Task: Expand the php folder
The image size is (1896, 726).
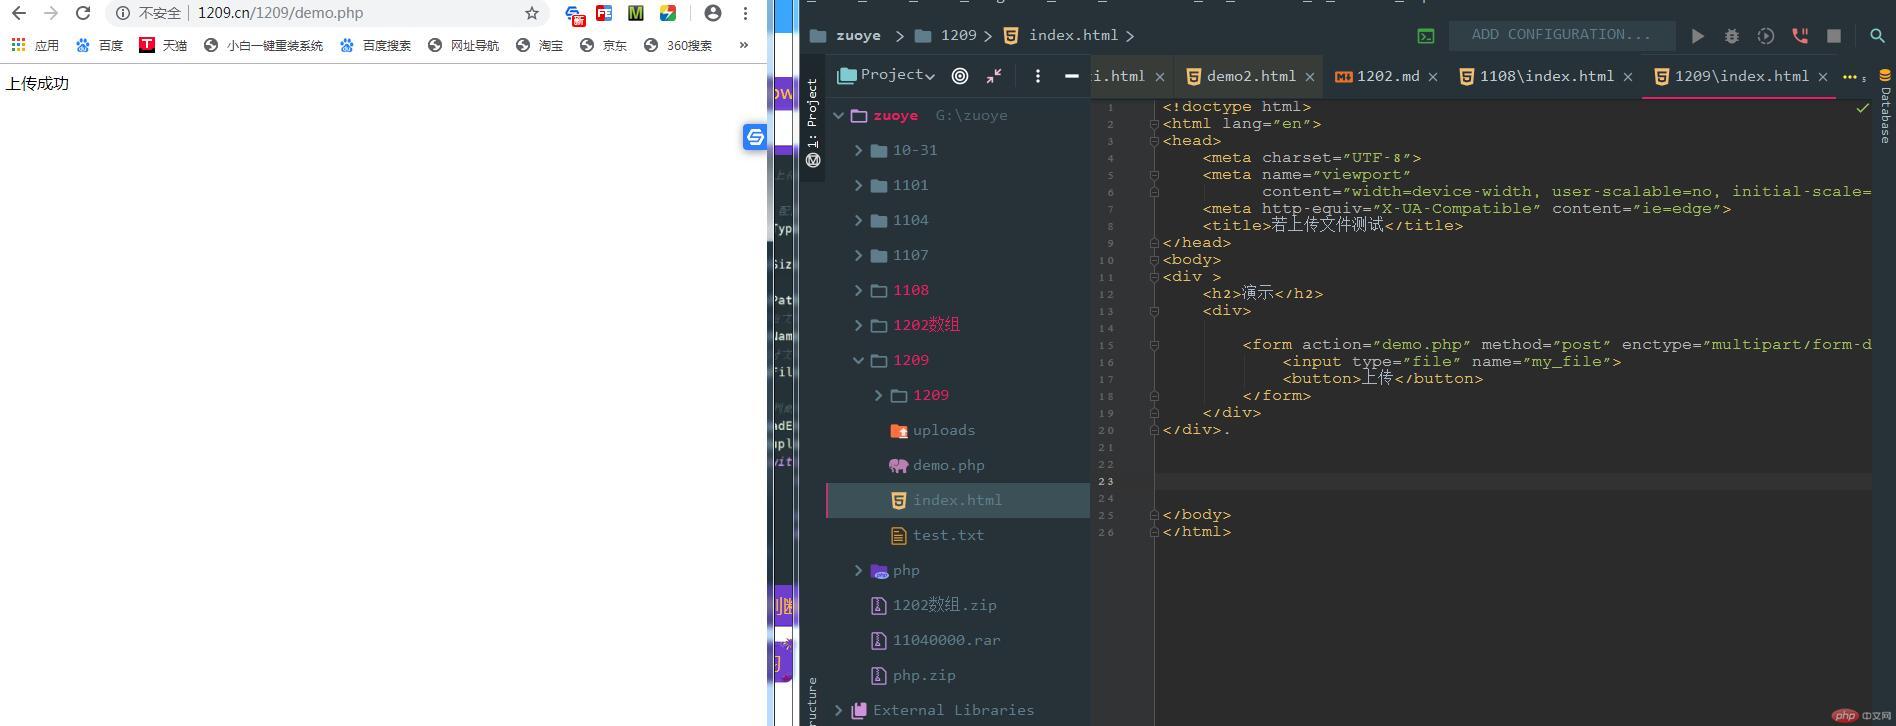Action: (859, 570)
